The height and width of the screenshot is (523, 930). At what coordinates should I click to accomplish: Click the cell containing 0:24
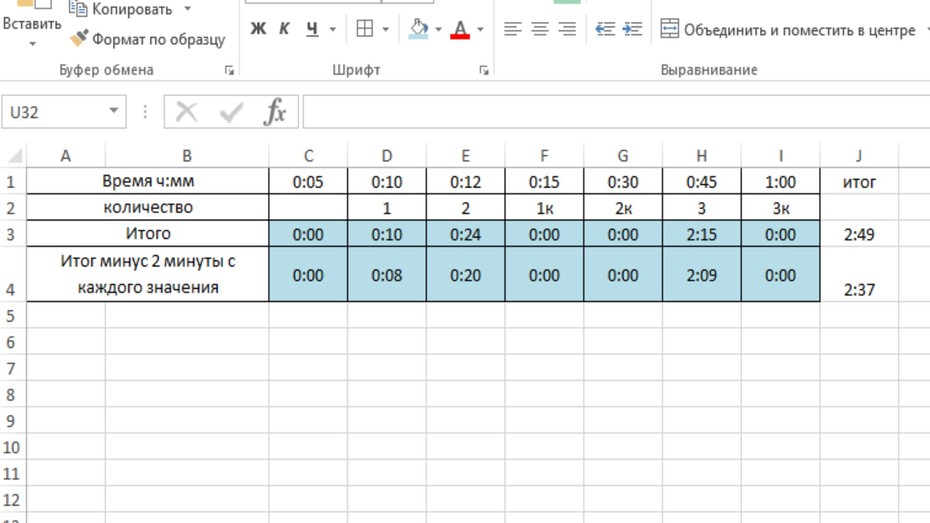pyautogui.click(x=466, y=234)
